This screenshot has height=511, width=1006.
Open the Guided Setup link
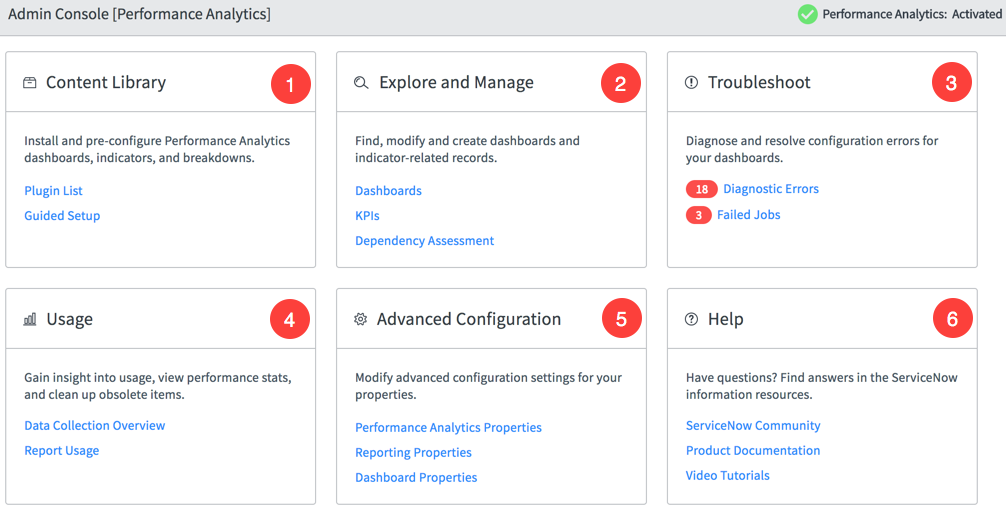pyautogui.click(x=62, y=216)
